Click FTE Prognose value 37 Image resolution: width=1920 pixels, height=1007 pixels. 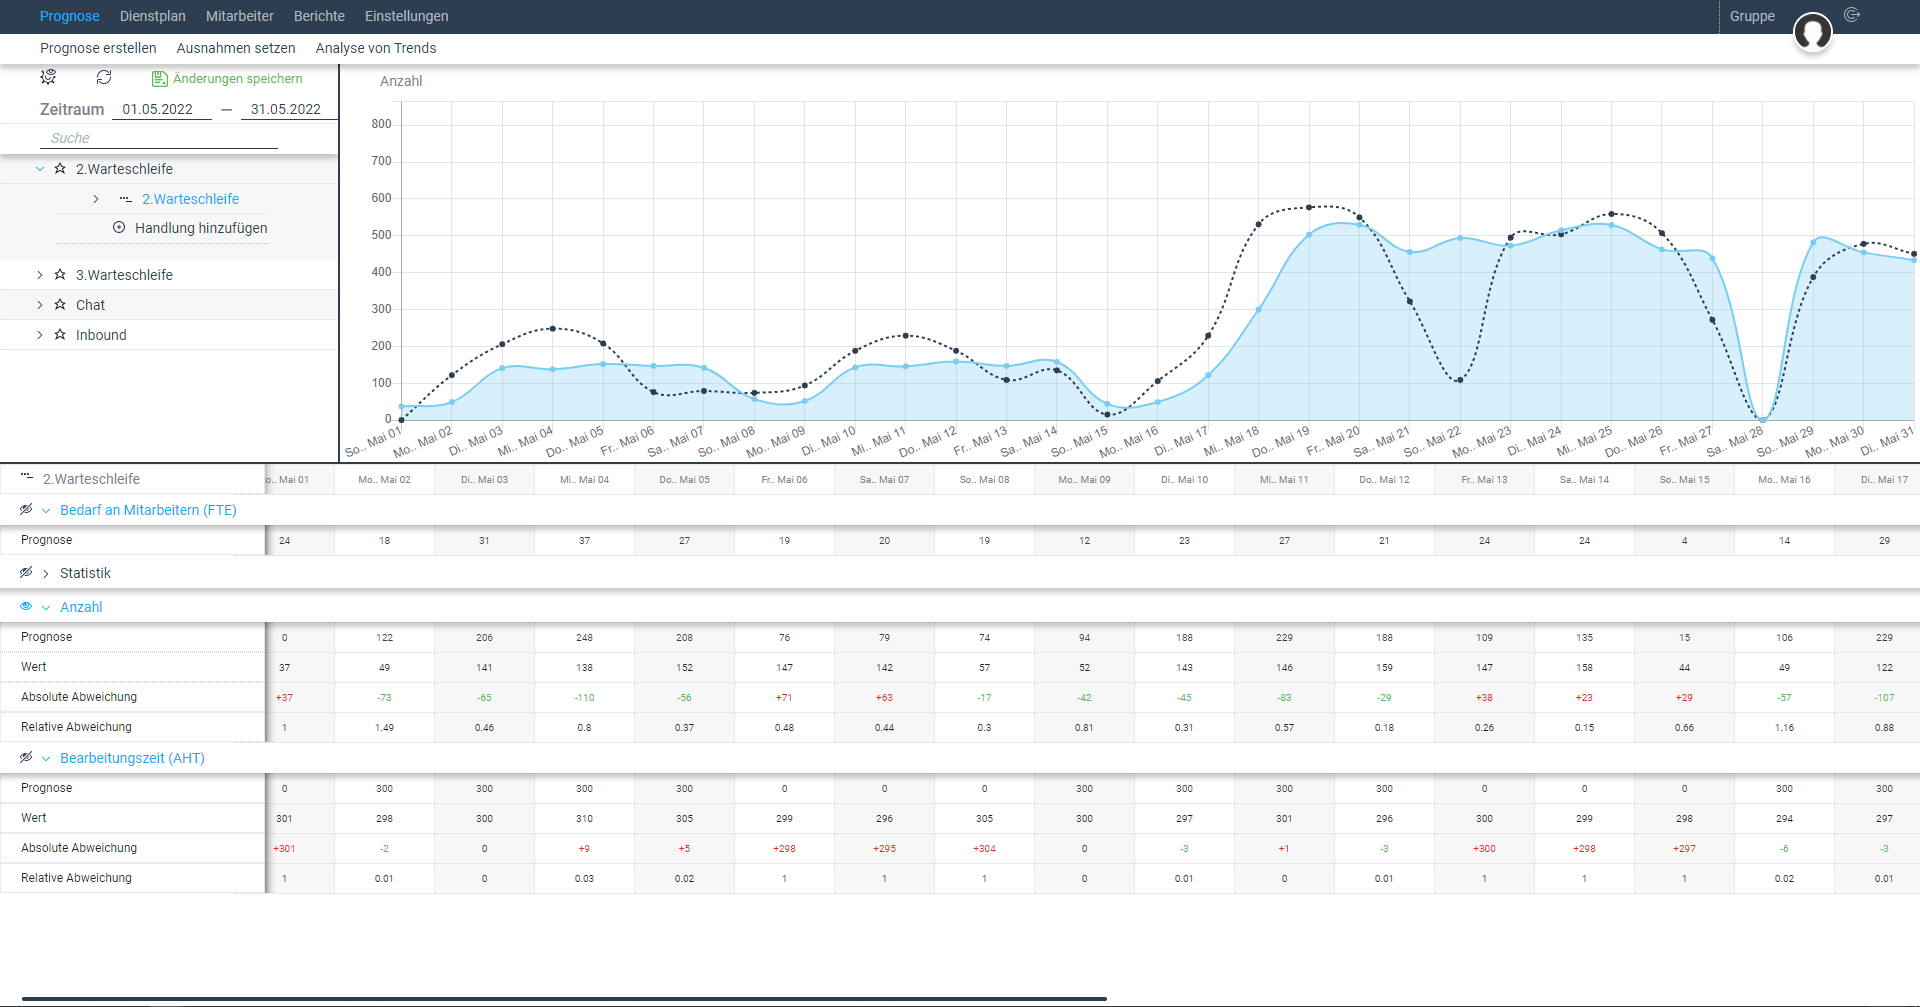(584, 540)
